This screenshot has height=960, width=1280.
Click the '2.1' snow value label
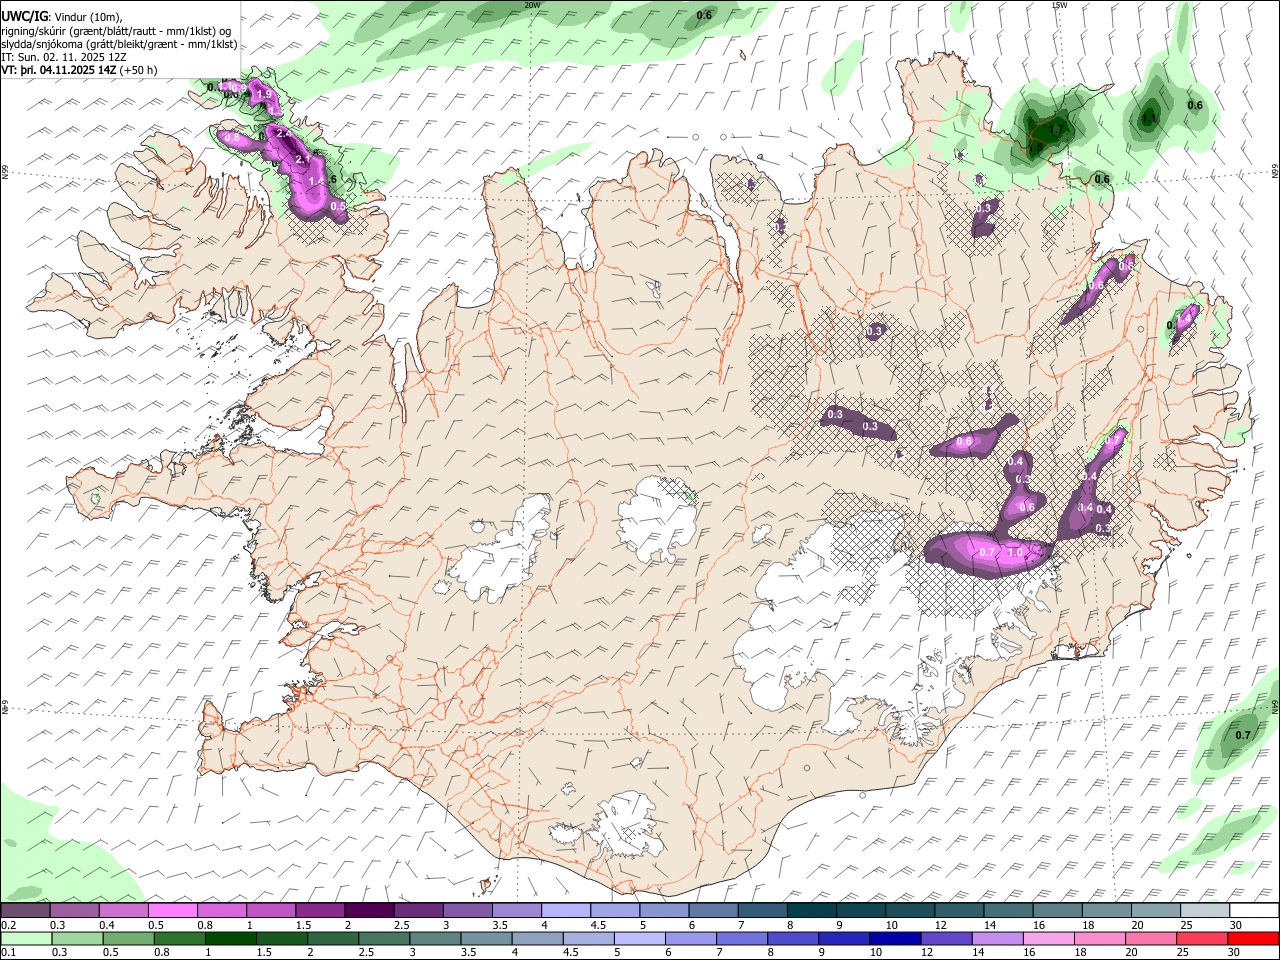tap(302, 160)
